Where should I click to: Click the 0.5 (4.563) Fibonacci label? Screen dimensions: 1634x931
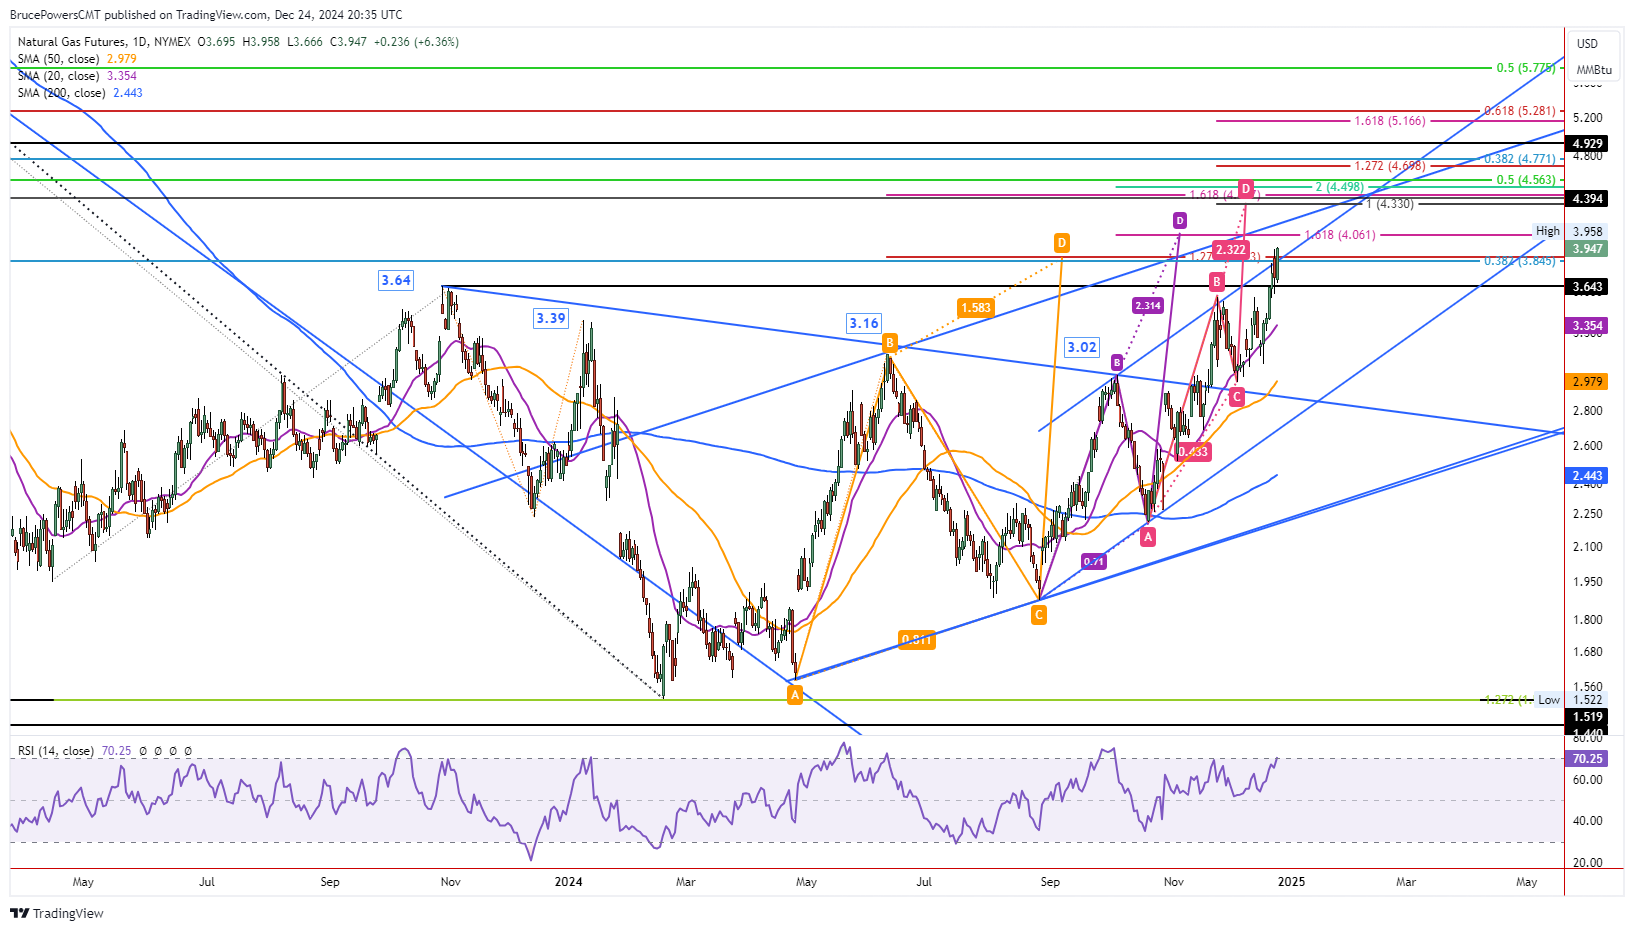click(x=1526, y=180)
